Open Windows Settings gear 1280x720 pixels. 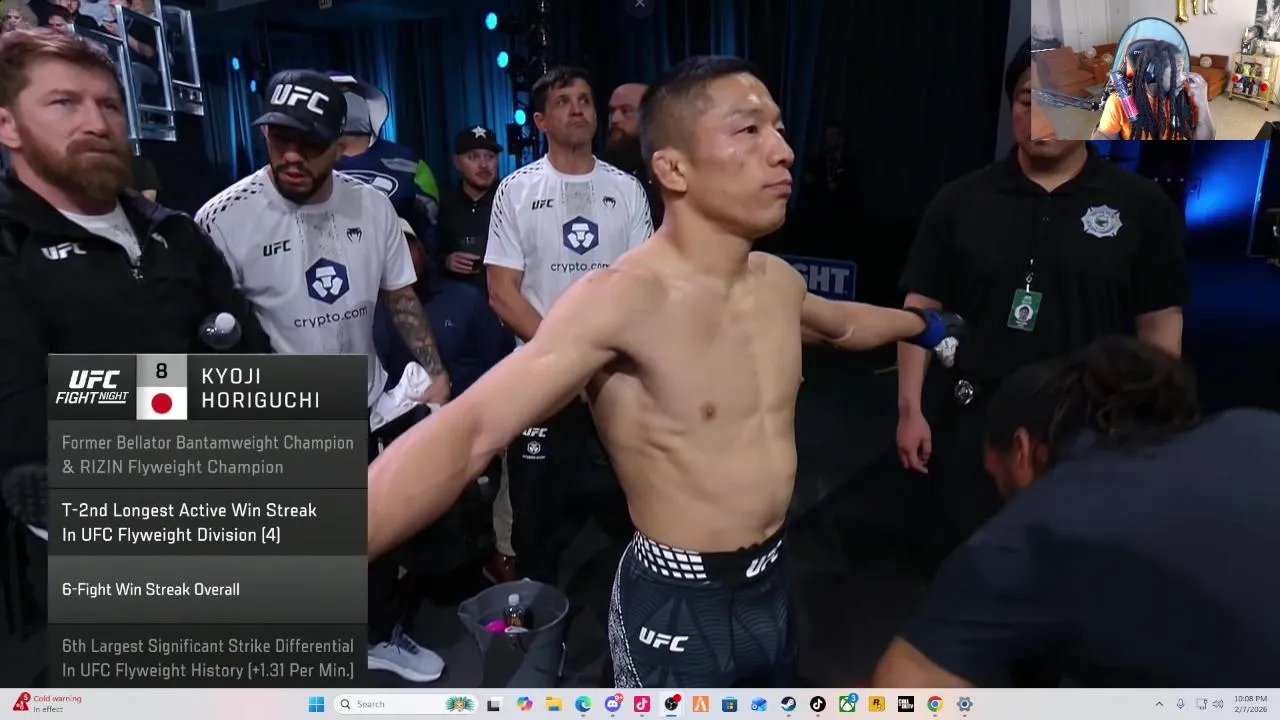(x=965, y=704)
